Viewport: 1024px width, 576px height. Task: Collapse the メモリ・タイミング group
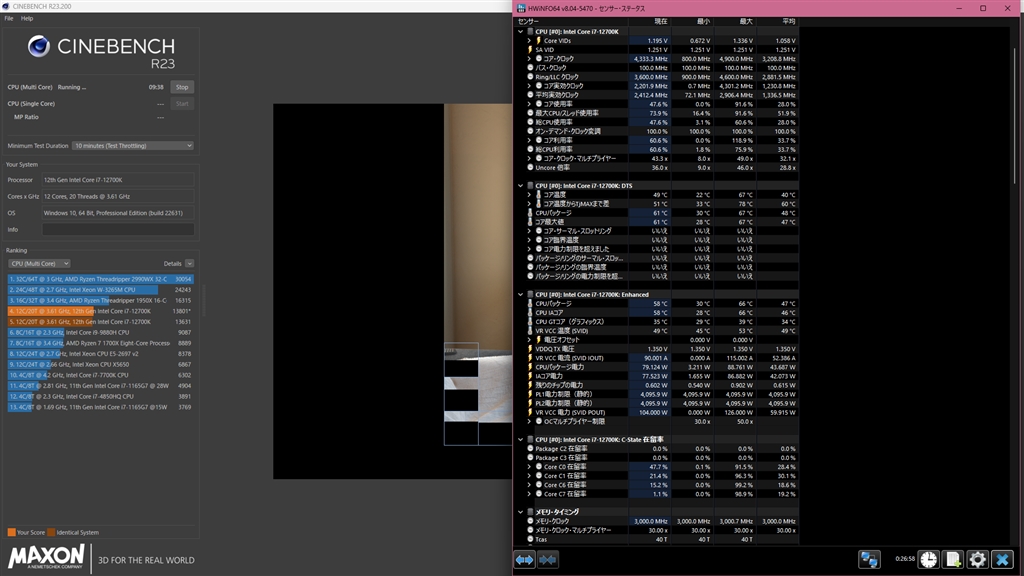tap(520, 512)
